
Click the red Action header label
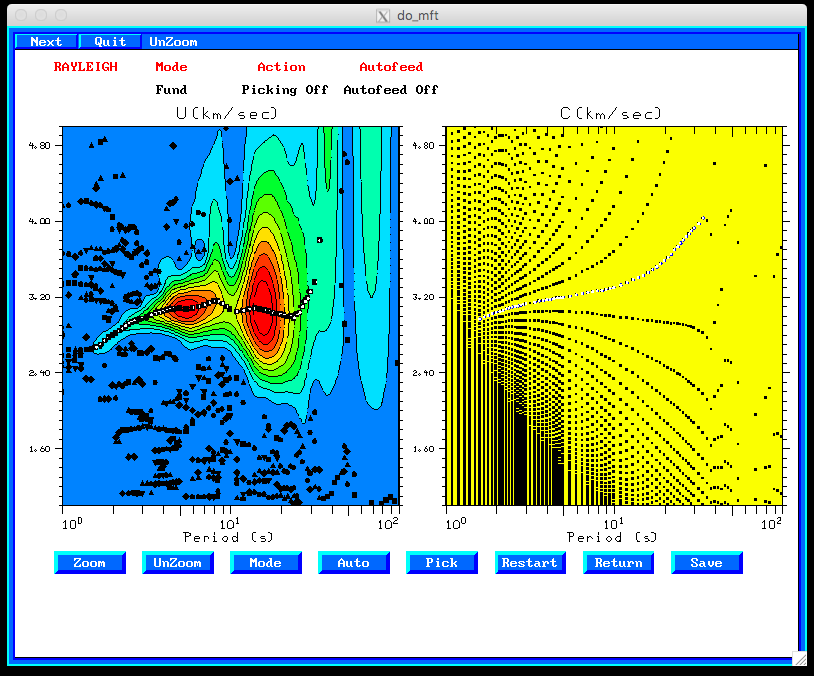pyautogui.click(x=281, y=67)
